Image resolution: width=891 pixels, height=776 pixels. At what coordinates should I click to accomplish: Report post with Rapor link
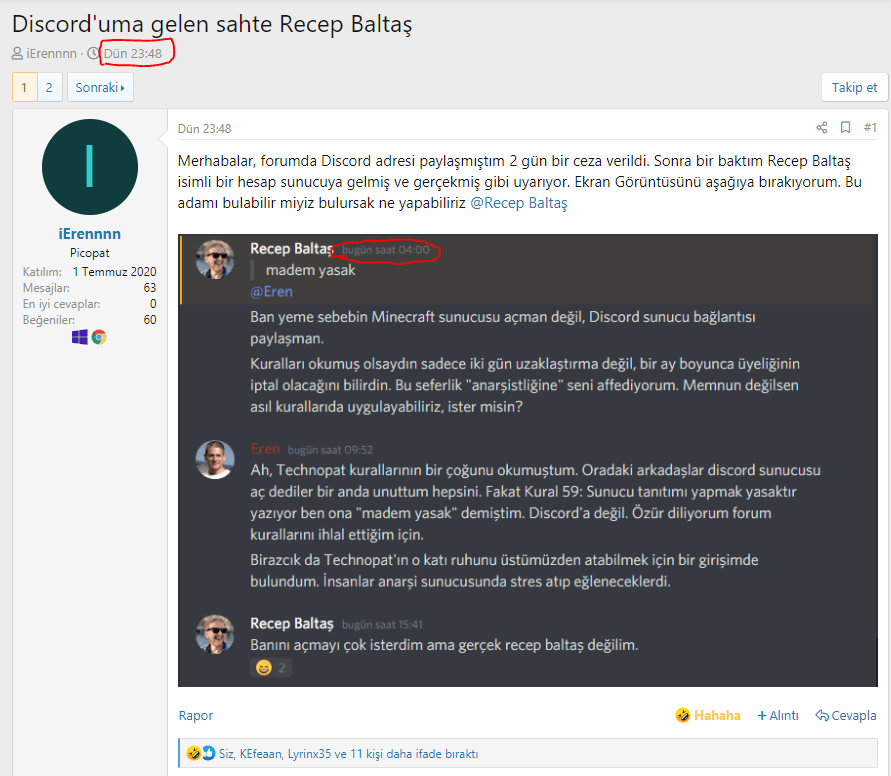196,716
